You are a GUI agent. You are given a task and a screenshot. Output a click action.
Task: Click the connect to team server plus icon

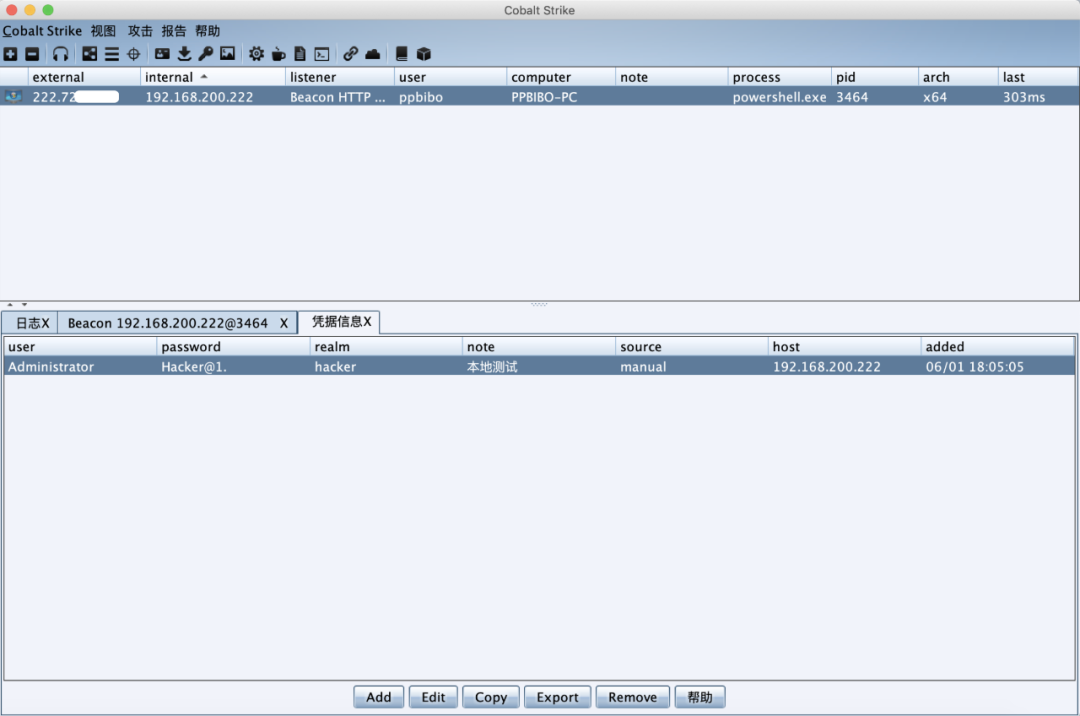10,54
